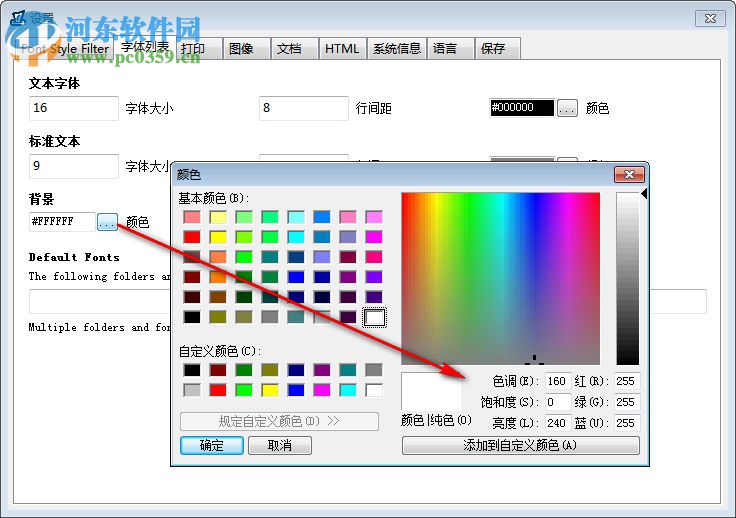Screen dimensions: 736x518
Task: Select the yellow custom swatch in second row
Action: (270, 390)
